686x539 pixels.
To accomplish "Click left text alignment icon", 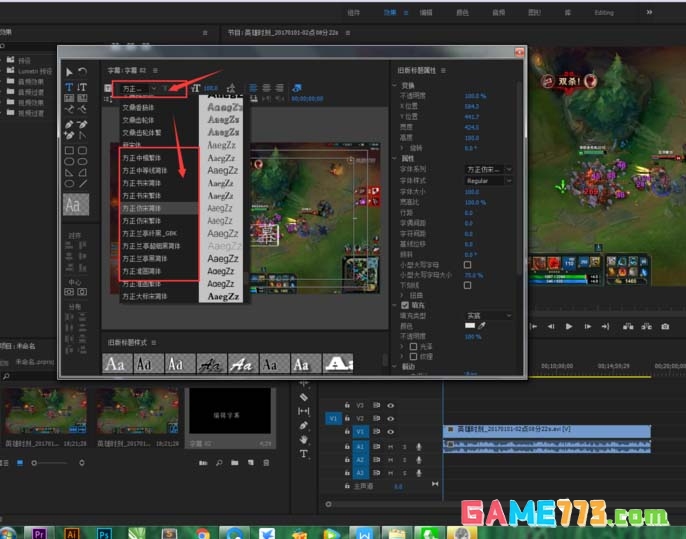I will pyautogui.click(x=253, y=88).
